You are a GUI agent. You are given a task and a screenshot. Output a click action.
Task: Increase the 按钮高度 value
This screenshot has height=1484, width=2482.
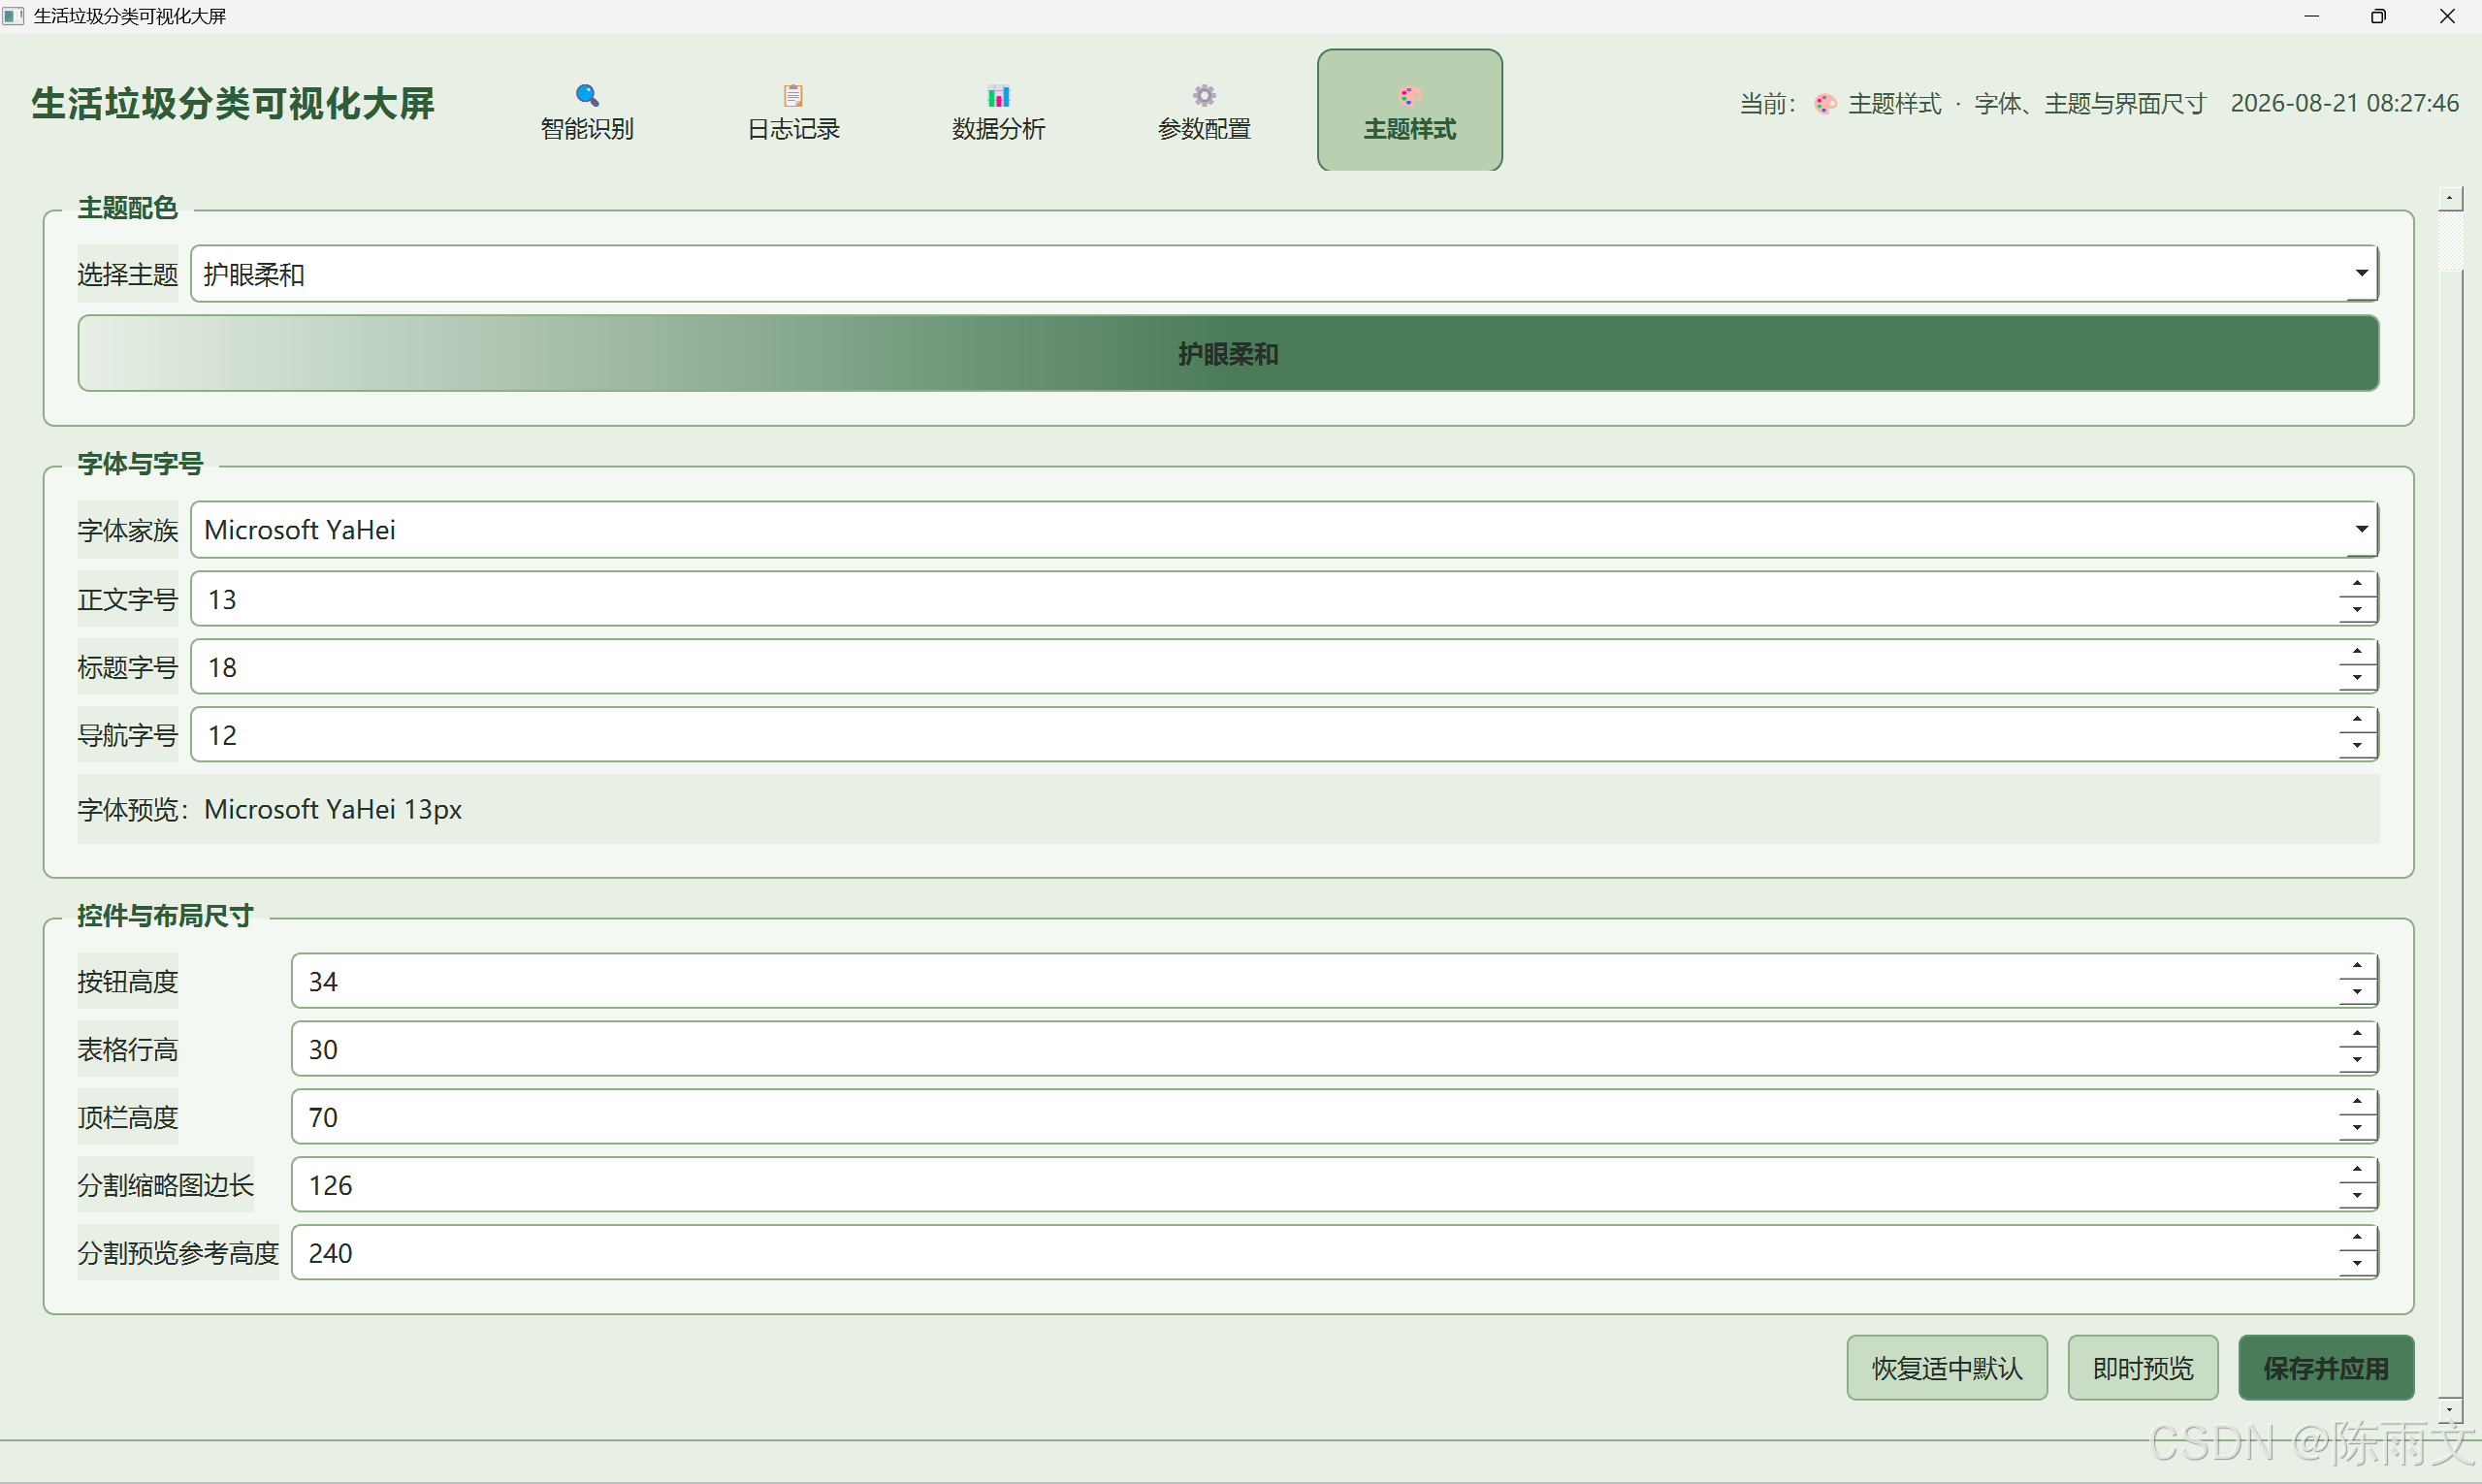point(2357,967)
